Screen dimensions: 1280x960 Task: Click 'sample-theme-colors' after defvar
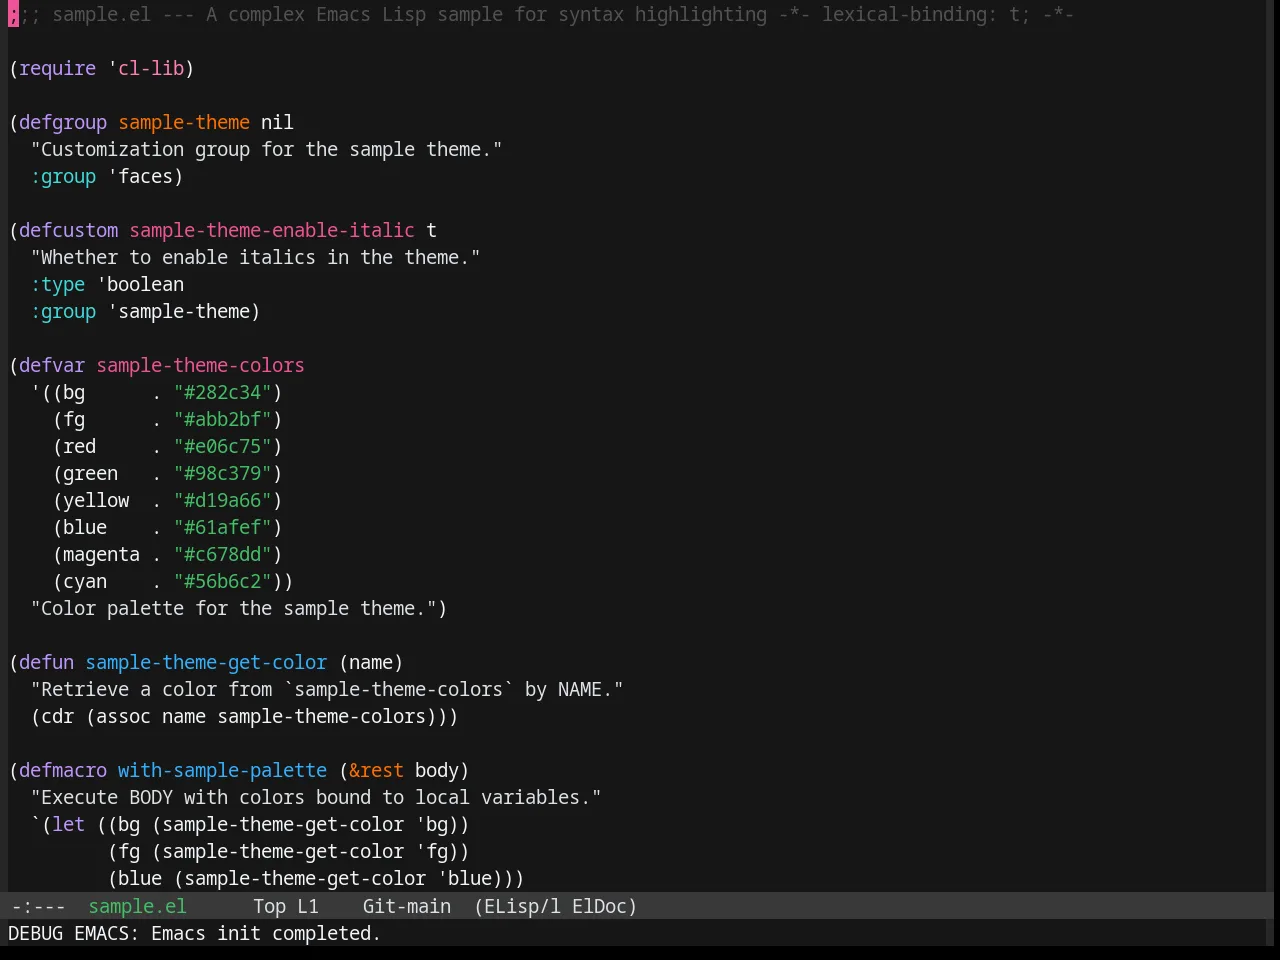(200, 365)
